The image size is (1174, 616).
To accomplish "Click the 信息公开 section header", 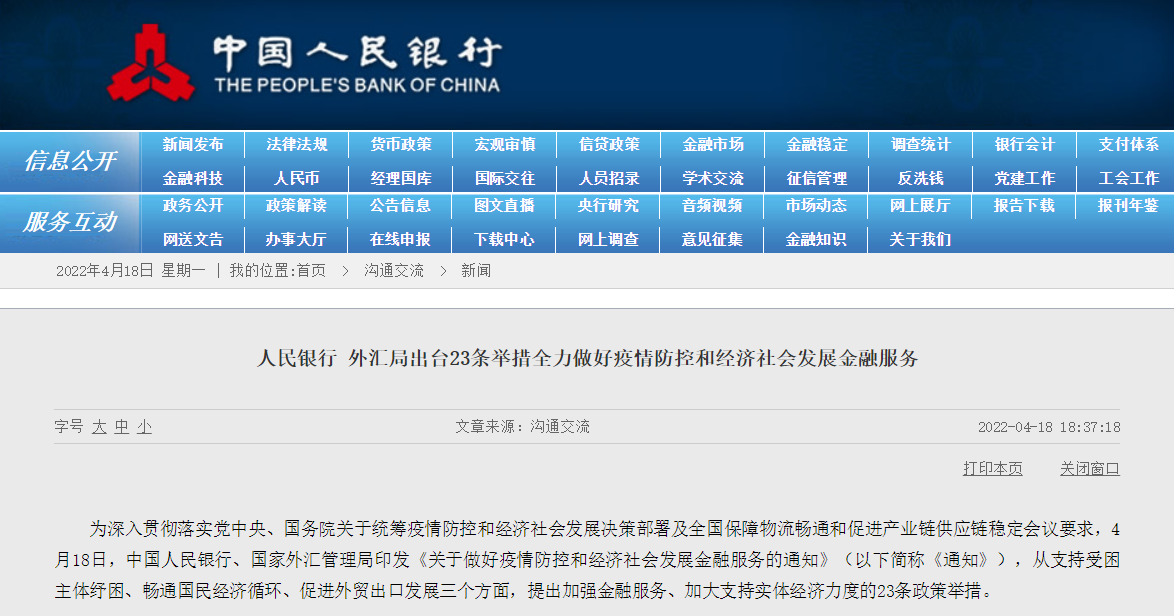I will (x=70, y=160).
